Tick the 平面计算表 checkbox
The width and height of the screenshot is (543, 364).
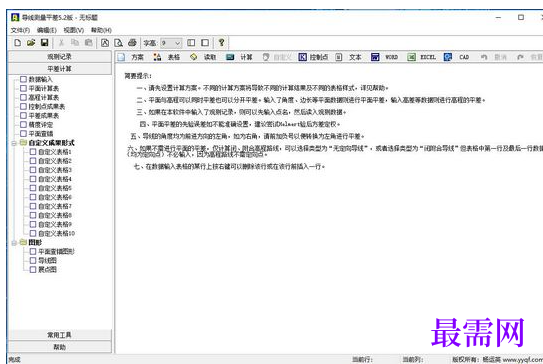(24, 88)
